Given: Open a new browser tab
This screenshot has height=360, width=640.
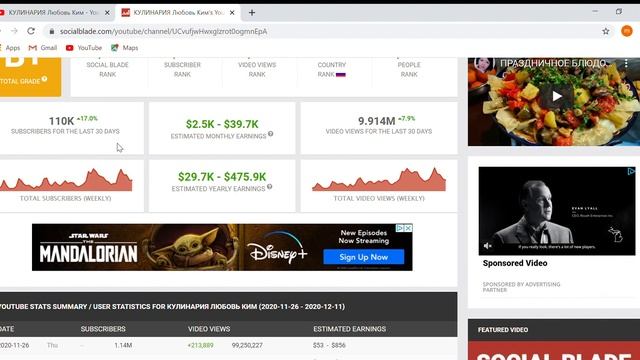Looking at the screenshot, I should [252, 13].
